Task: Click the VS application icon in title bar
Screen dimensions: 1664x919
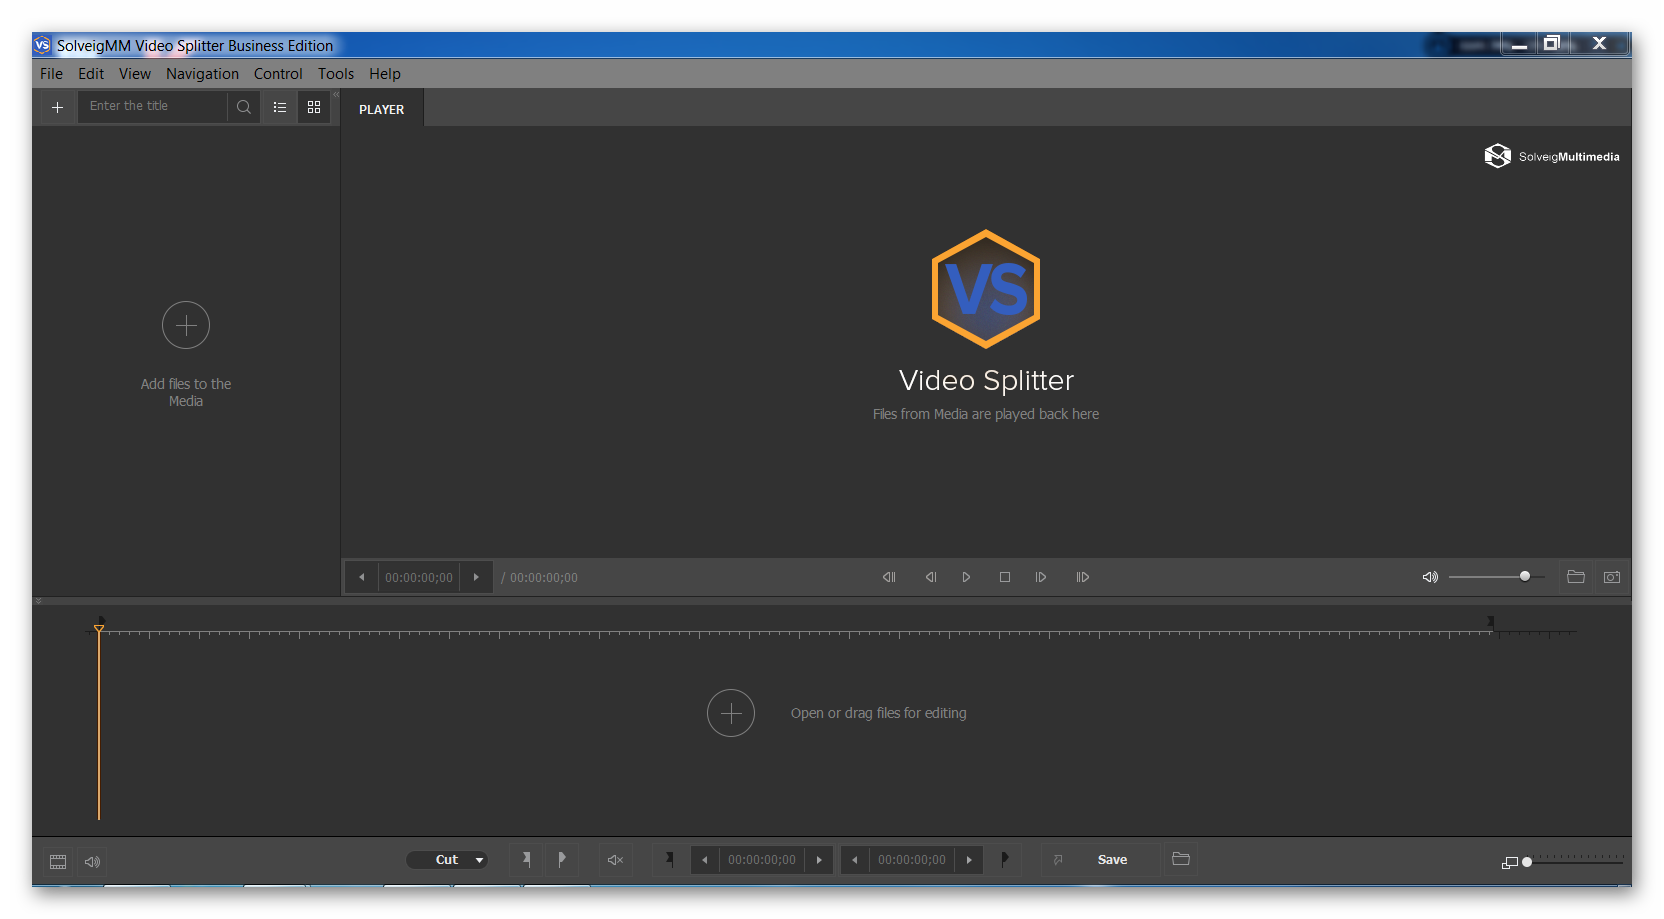Action: [x=42, y=45]
